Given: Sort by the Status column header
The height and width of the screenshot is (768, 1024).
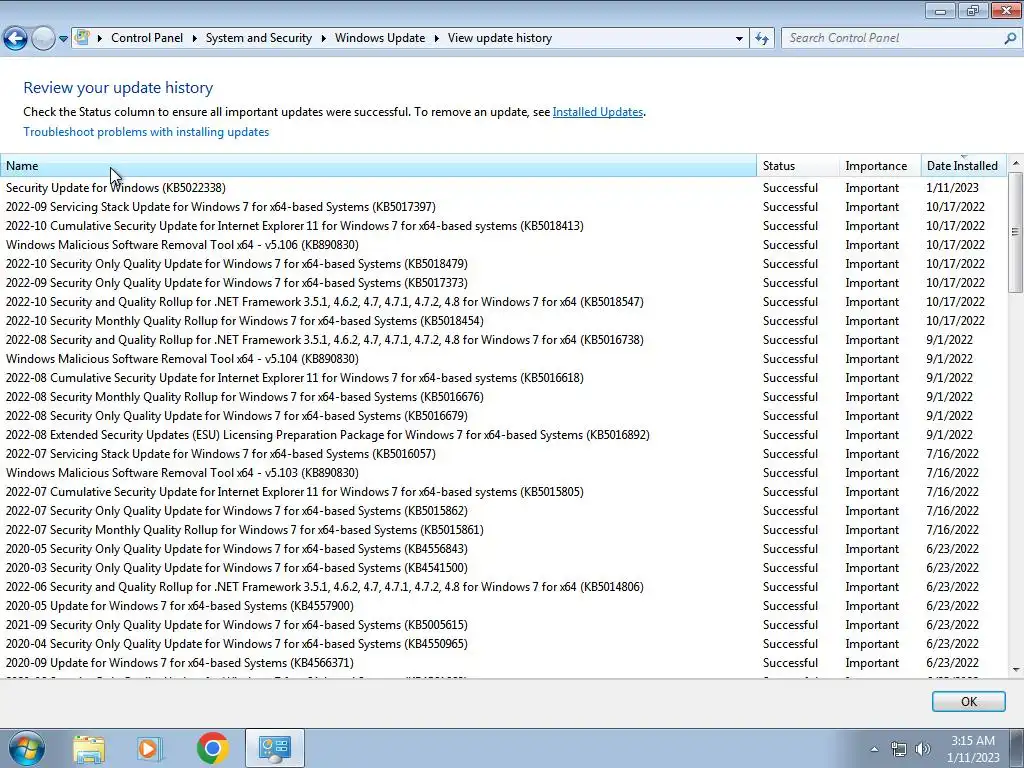Looking at the screenshot, I should click(x=798, y=166).
